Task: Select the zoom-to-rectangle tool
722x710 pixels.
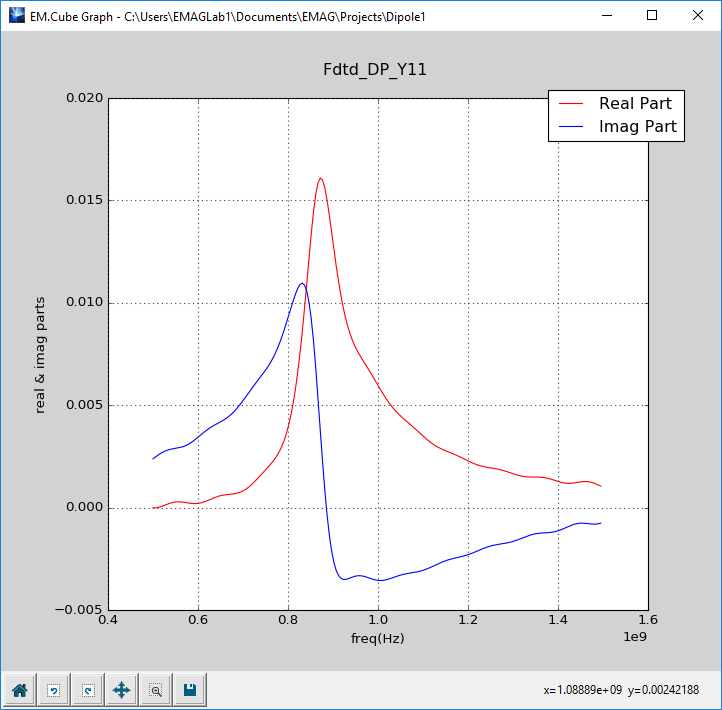Action: [x=155, y=689]
